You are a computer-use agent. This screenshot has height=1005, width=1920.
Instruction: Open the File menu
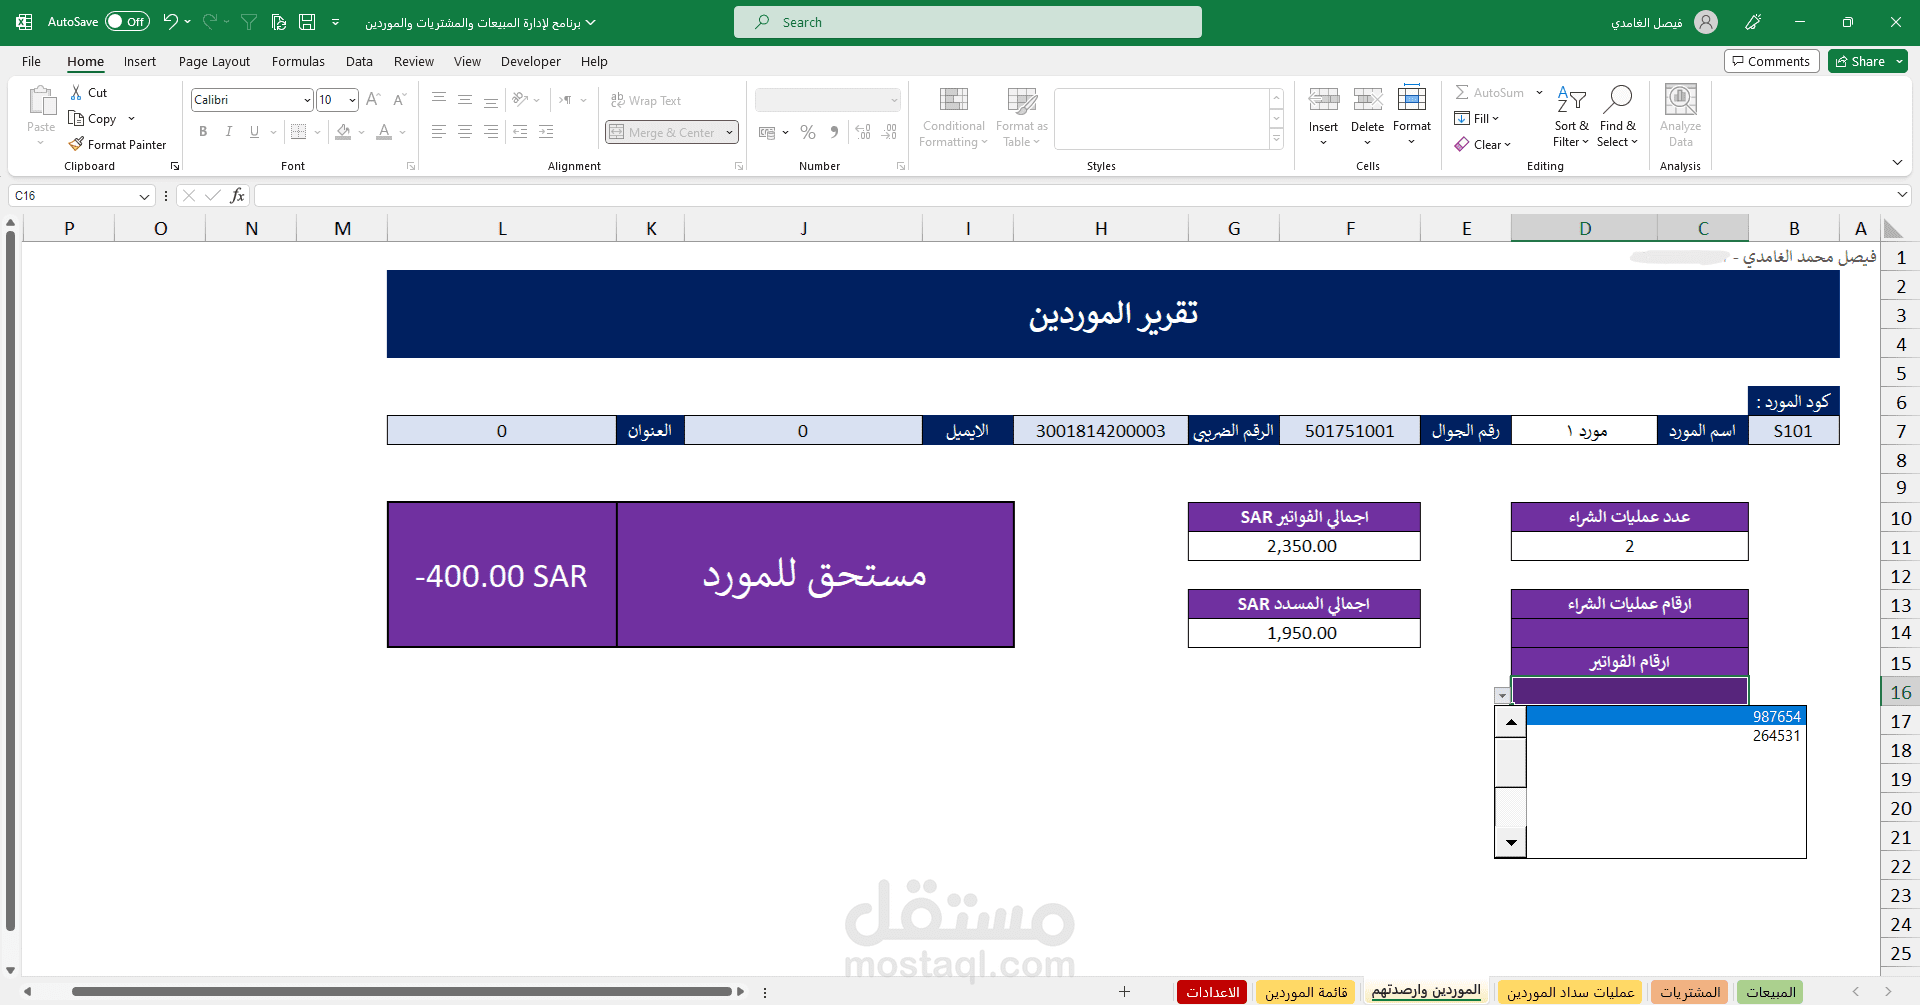(x=31, y=61)
